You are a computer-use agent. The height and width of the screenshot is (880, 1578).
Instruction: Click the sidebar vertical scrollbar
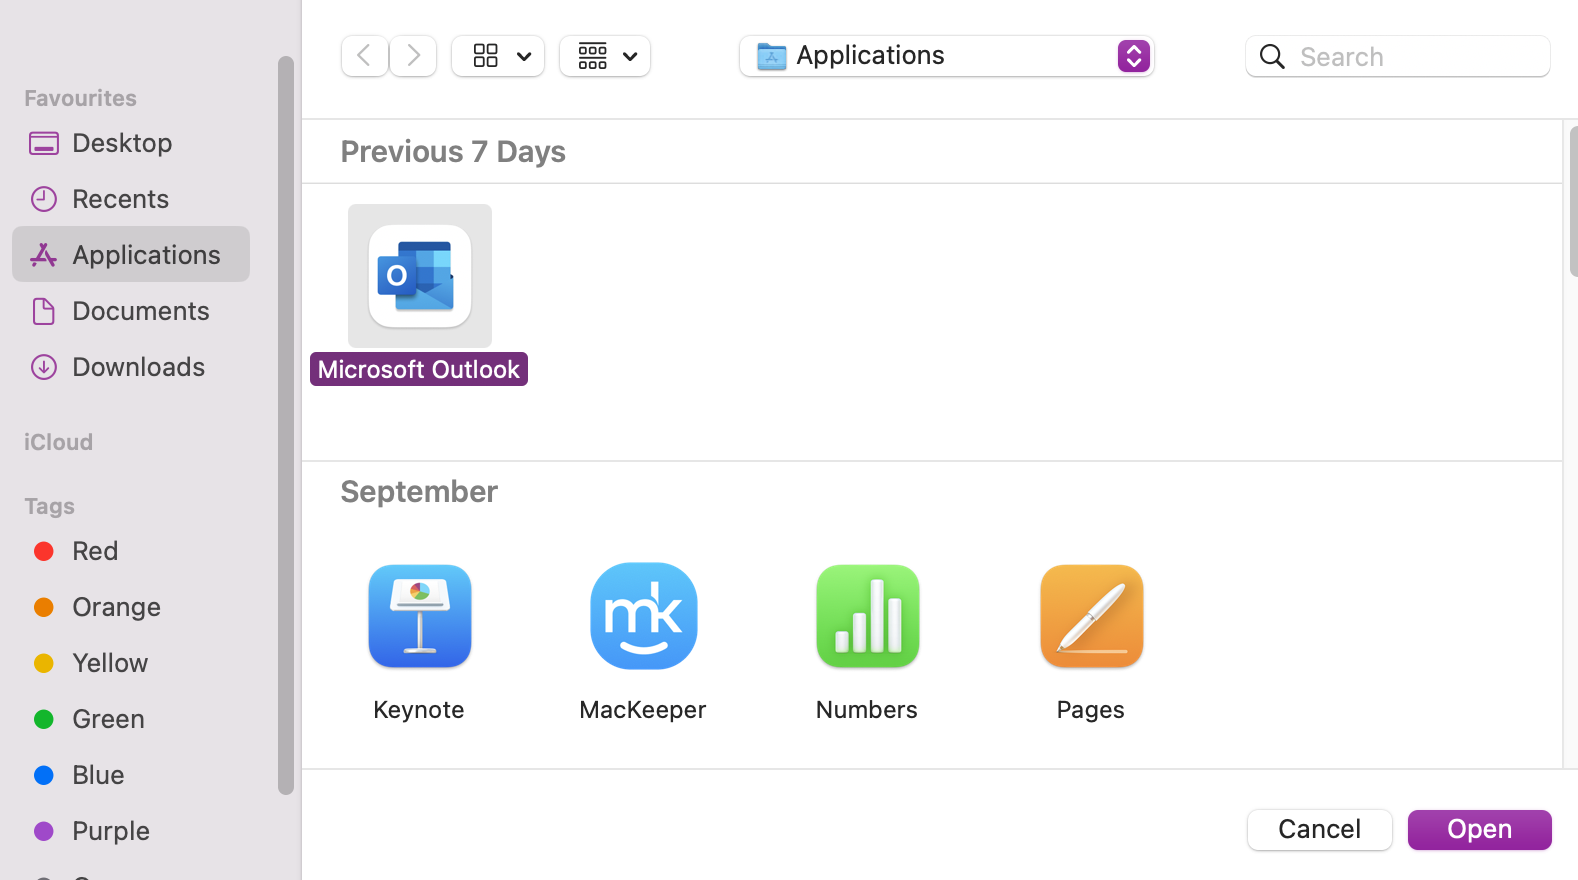click(x=286, y=425)
